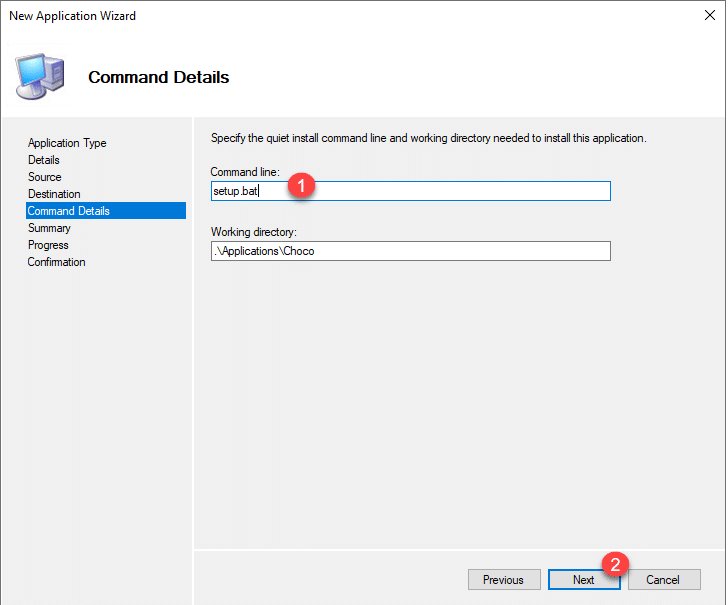Go to the Confirmation wizard step
The width and height of the screenshot is (728, 605).
[57, 262]
